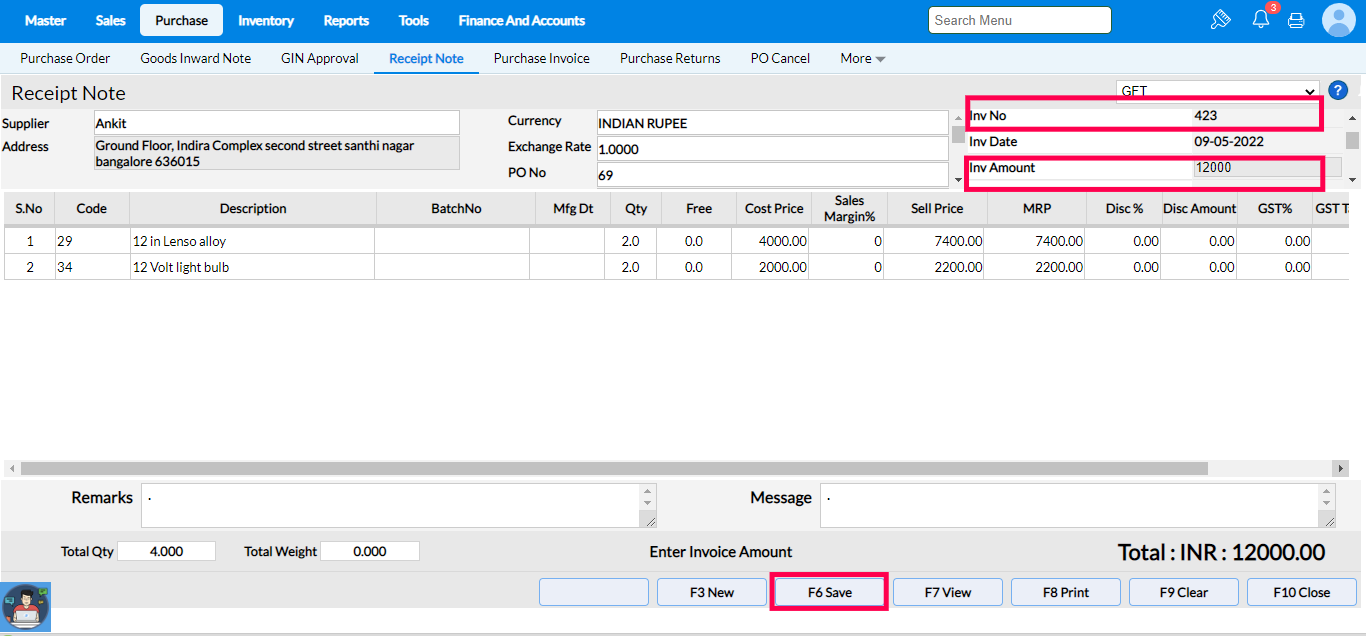Click the Inv No input field

pyautogui.click(x=1255, y=116)
